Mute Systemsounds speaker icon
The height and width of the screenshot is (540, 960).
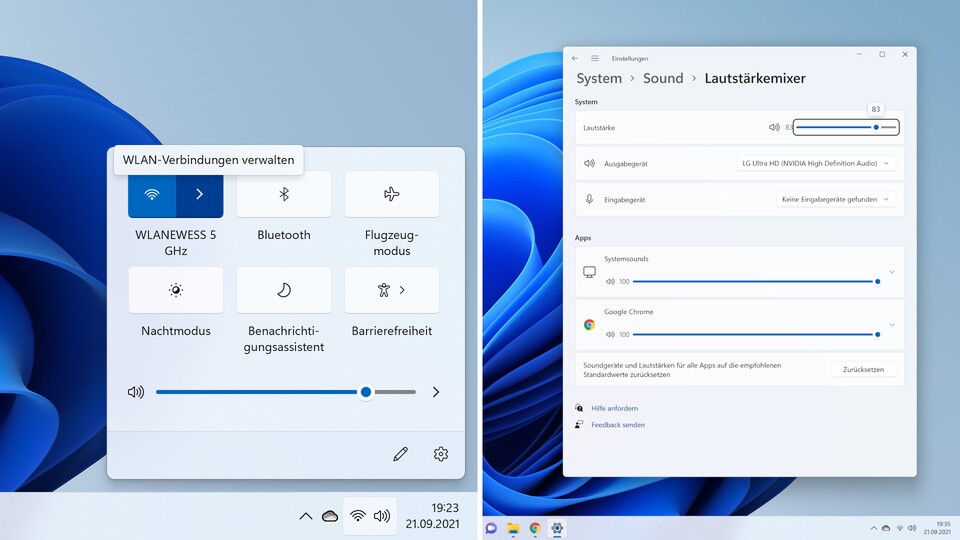click(x=610, y=282)
